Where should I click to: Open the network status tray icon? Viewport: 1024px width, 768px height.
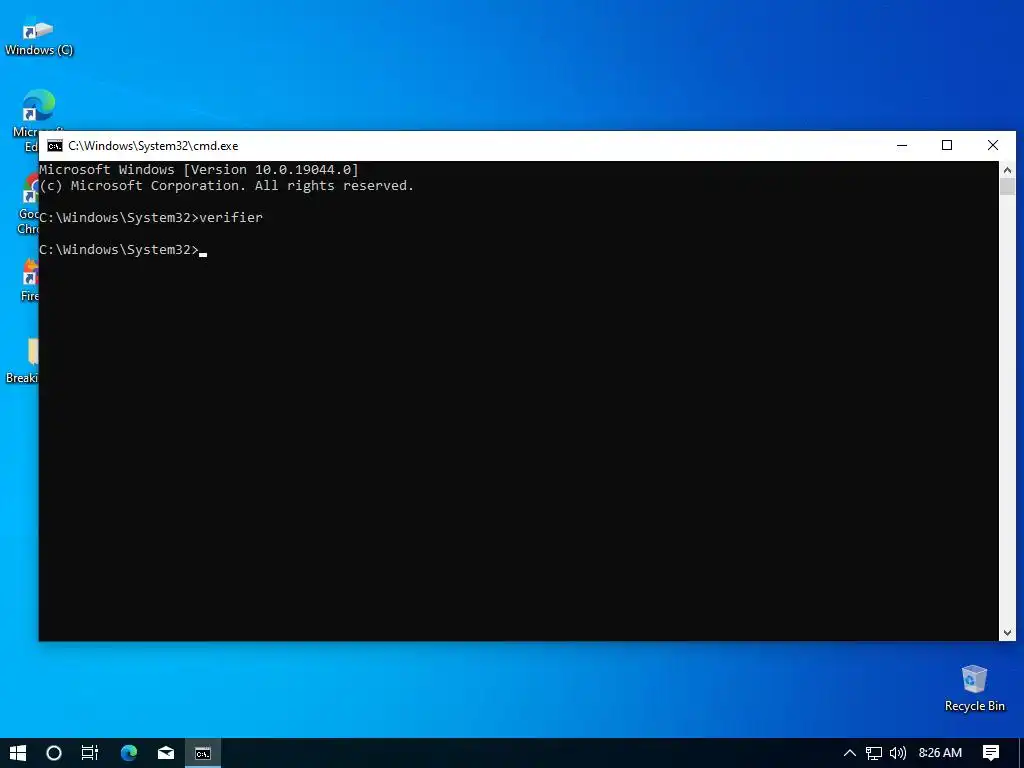874,753
